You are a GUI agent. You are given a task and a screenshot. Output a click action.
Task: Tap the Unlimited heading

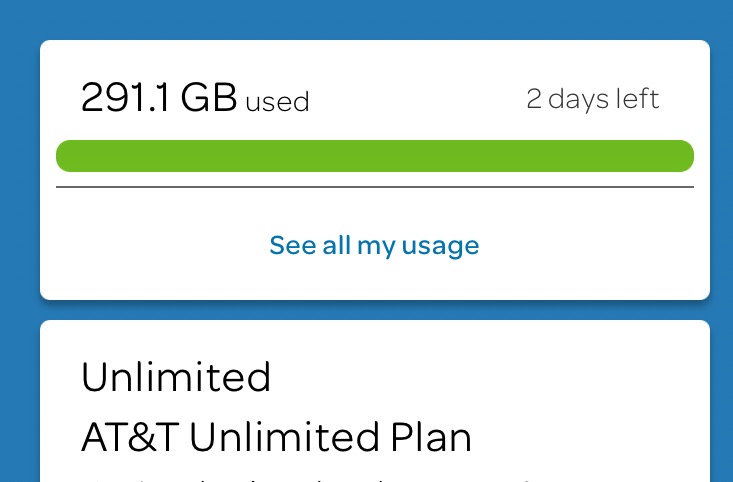pyautogui.click(x=176, y=377)
